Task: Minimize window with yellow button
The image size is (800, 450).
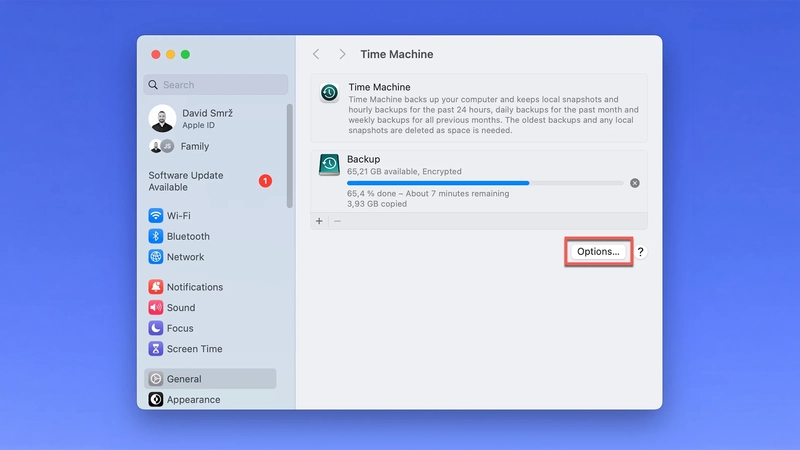Action: [170, 55]
